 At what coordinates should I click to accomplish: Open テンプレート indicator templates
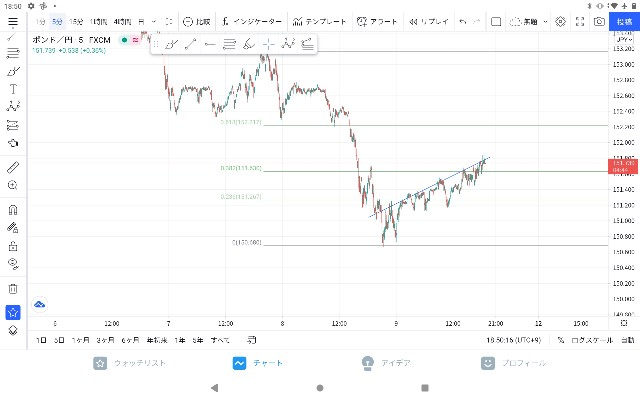pyautogui.click(x=319, y=22)
